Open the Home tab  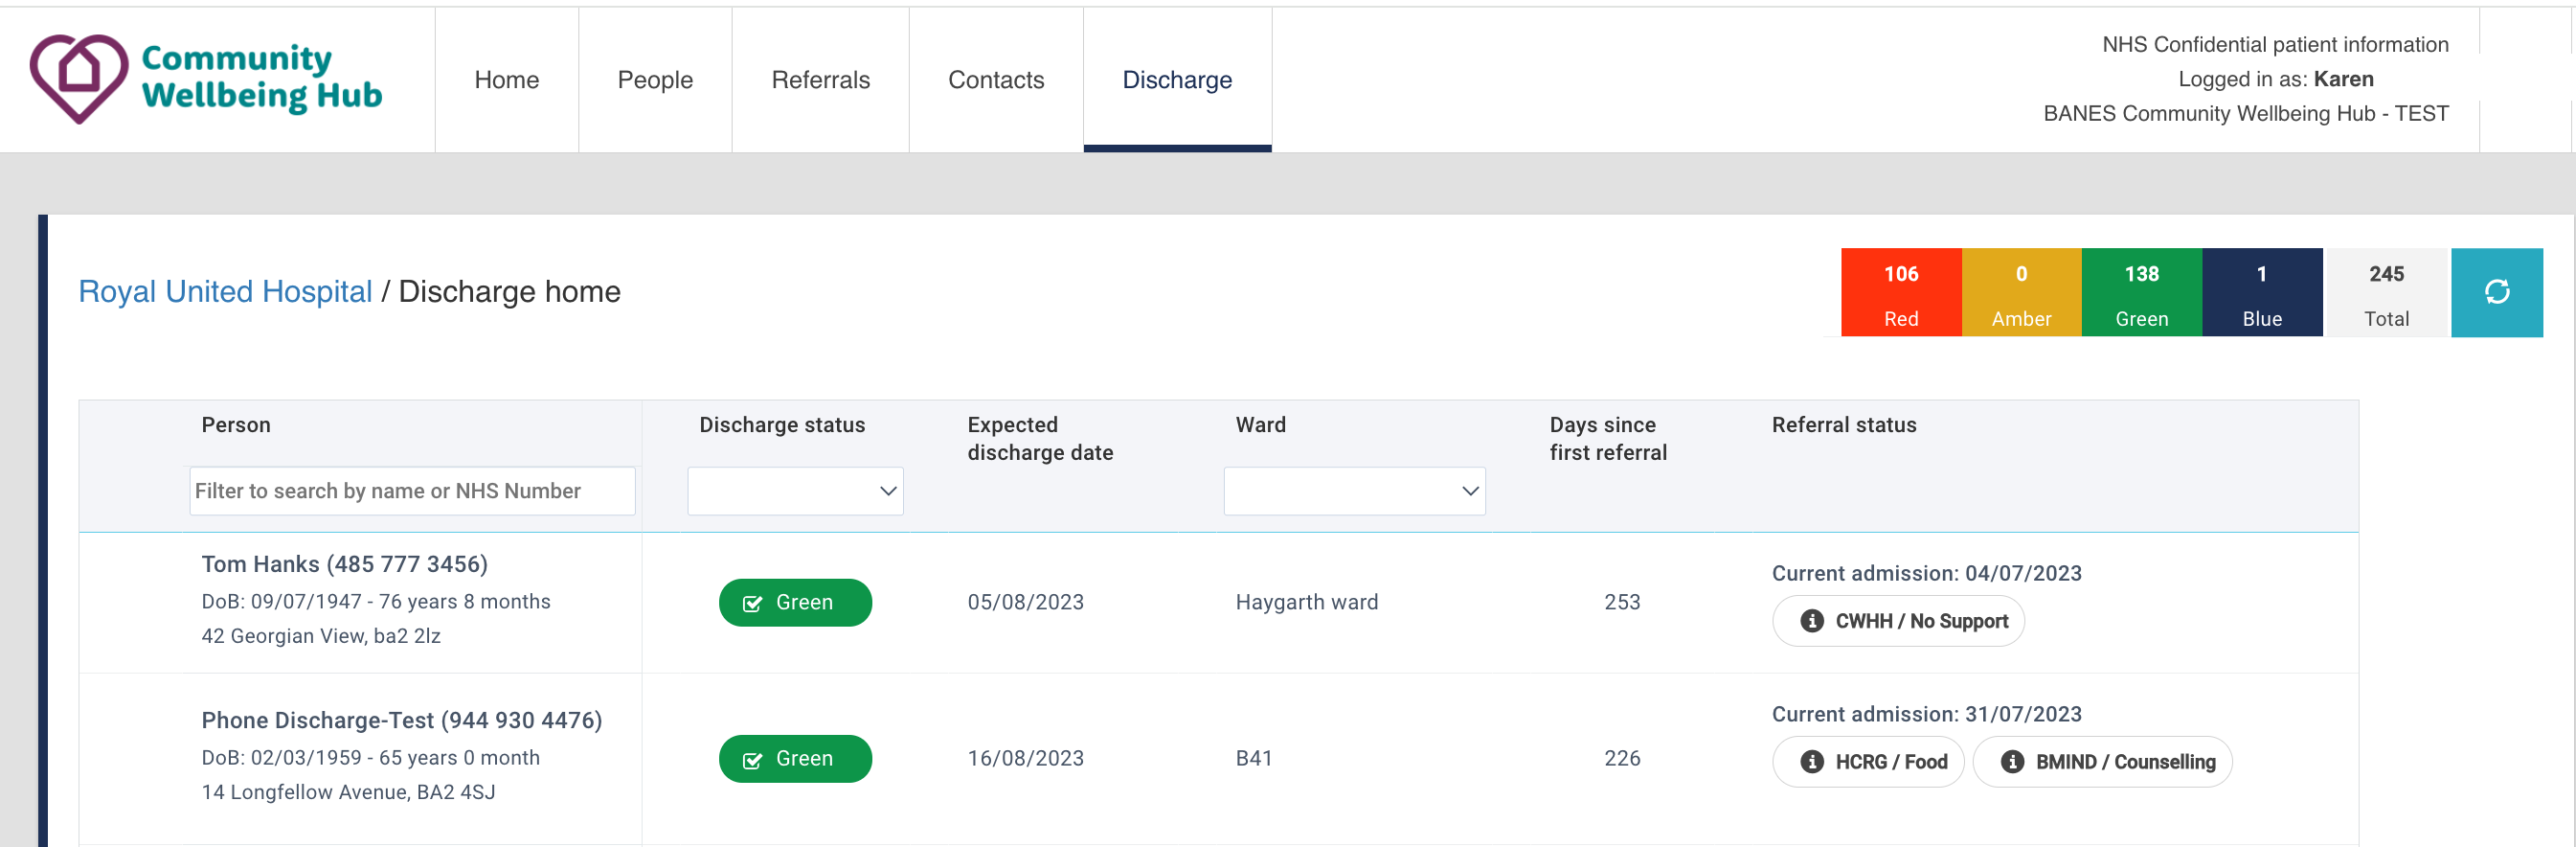click(x=506, y=80)
